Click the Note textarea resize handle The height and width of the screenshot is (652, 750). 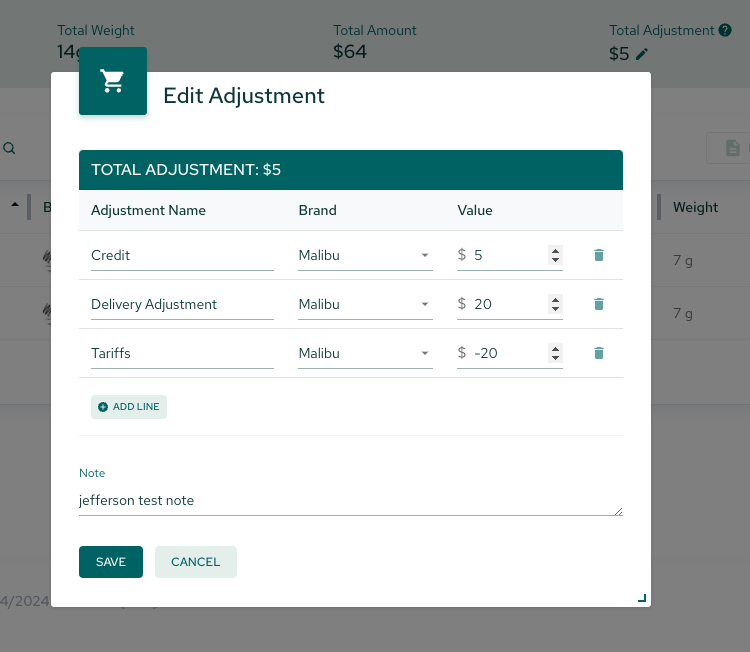[618, 511]
